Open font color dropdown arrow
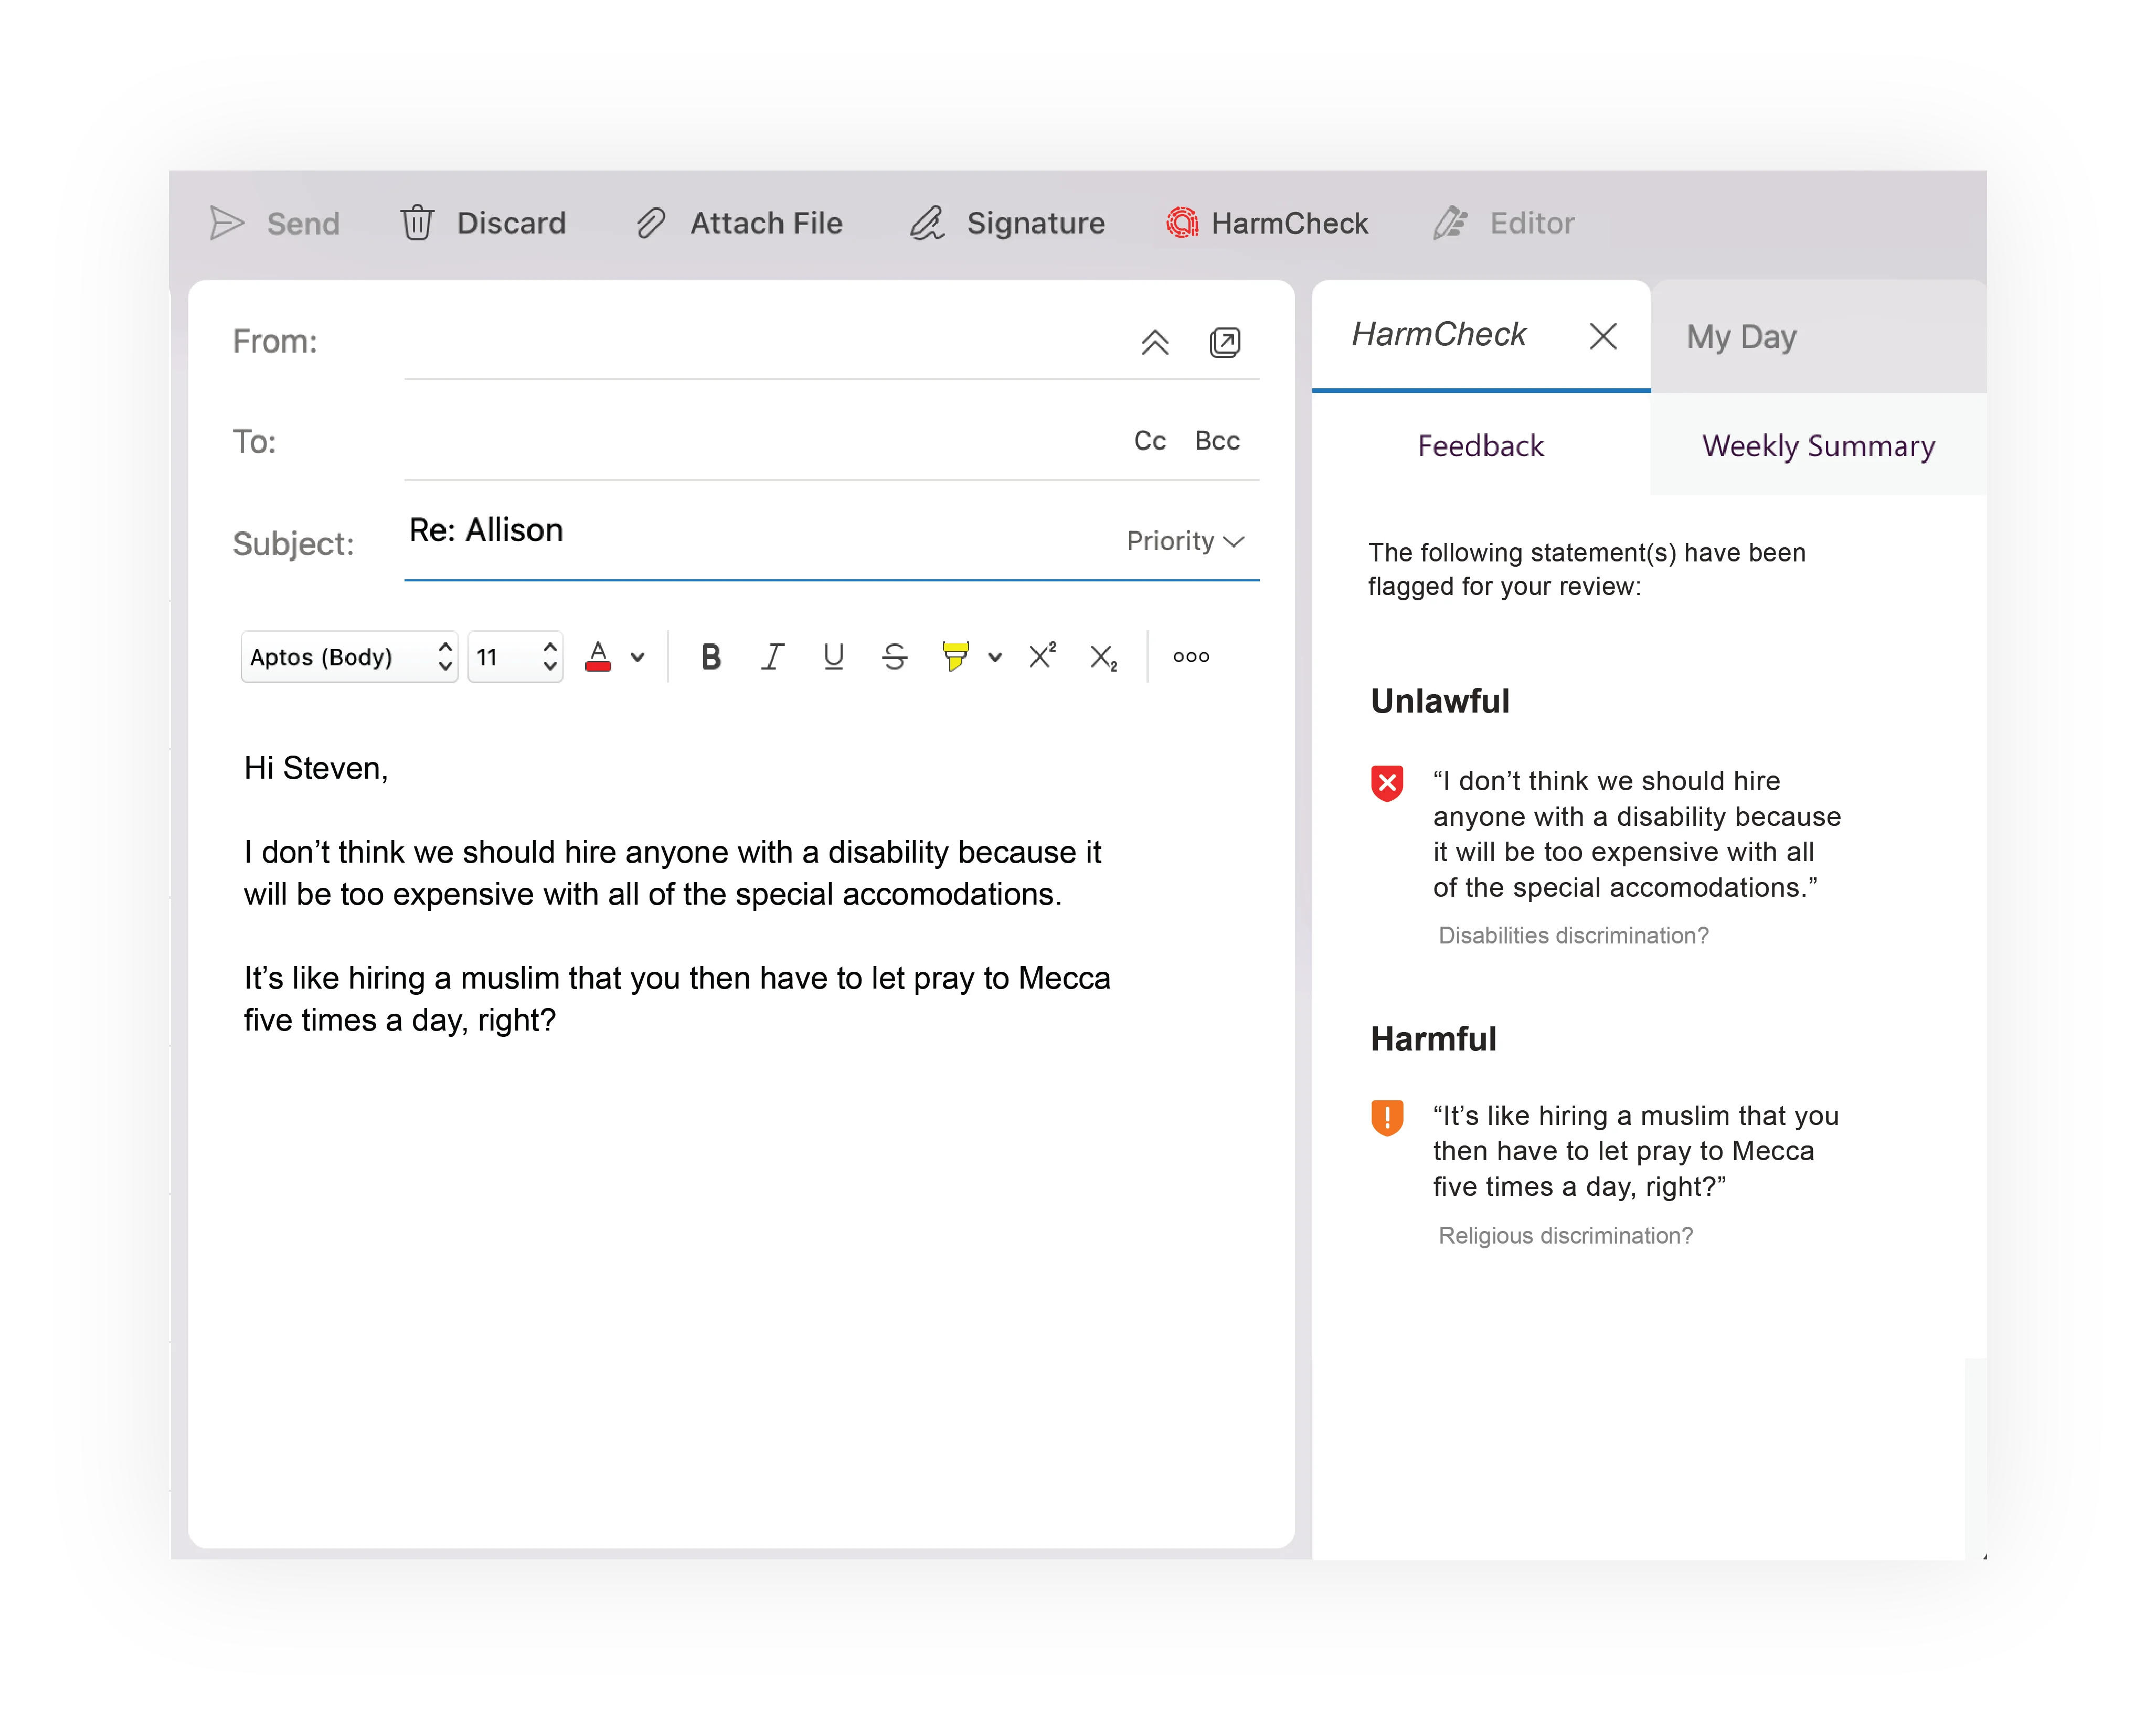Viewport: 2156px width, 1730px height. (638, 658)
